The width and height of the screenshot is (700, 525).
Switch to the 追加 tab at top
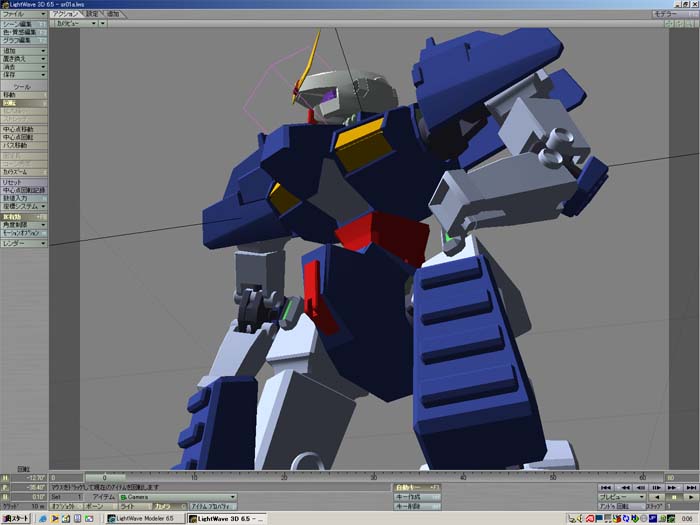pos(114,14)
